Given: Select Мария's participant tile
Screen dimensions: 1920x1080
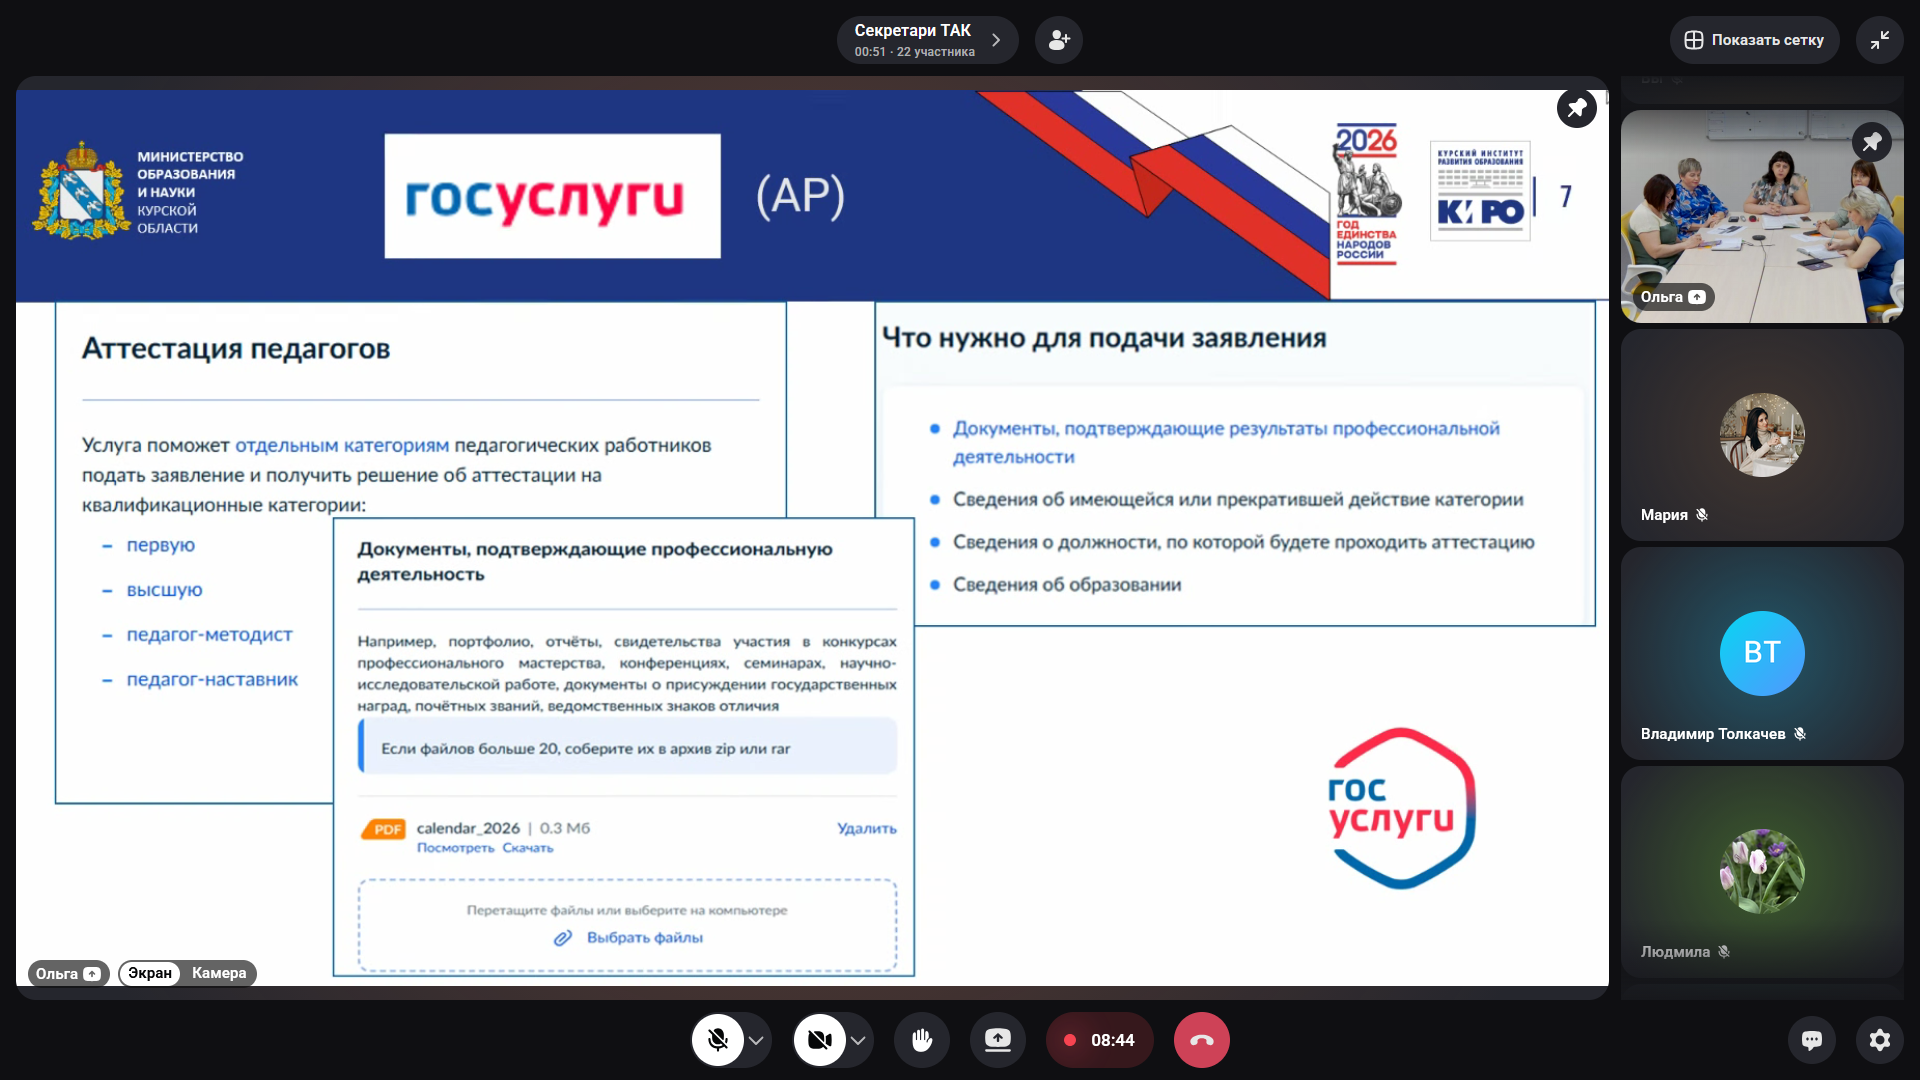Looking at the screenshot, I should [1761, 435].
